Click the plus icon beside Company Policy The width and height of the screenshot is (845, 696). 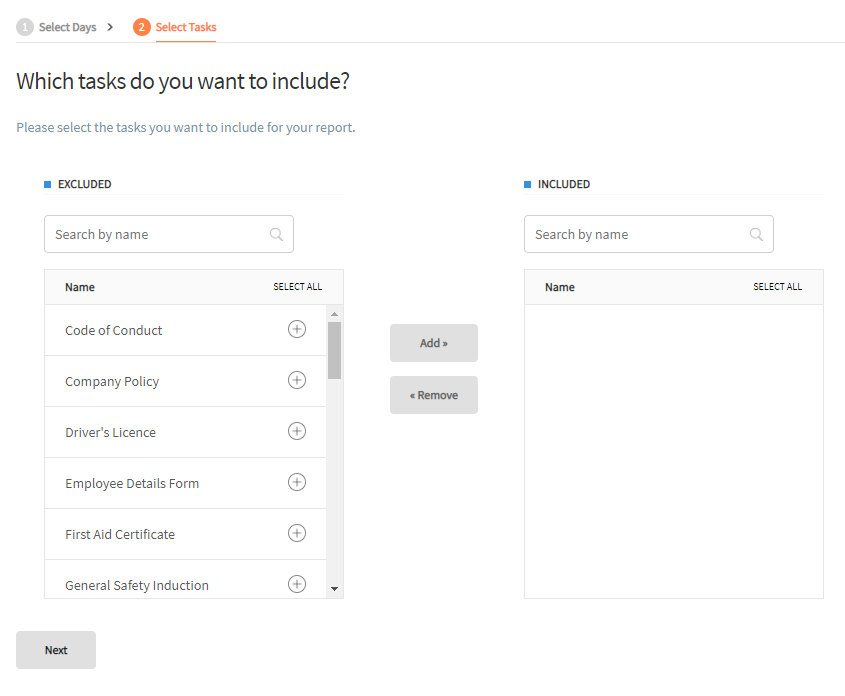(x=297, y=380)
